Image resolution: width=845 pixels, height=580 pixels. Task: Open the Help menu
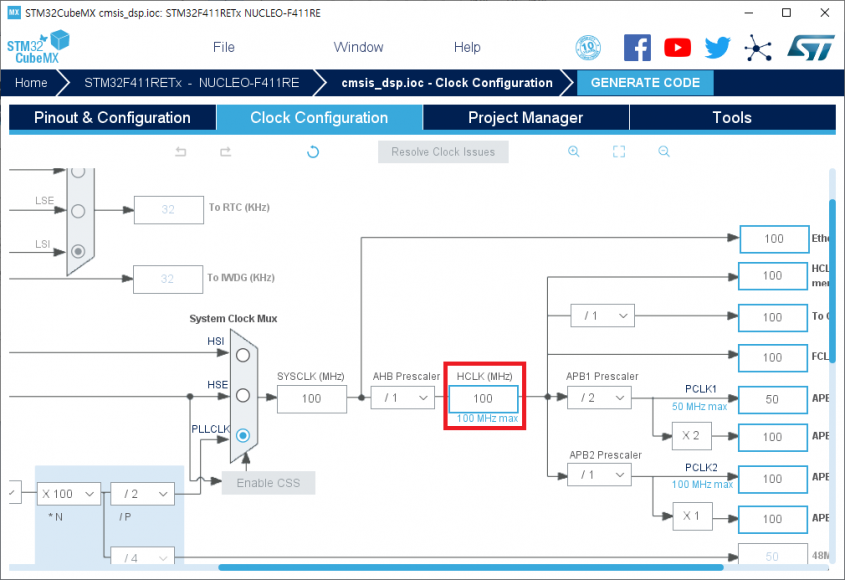pos(467,47)
